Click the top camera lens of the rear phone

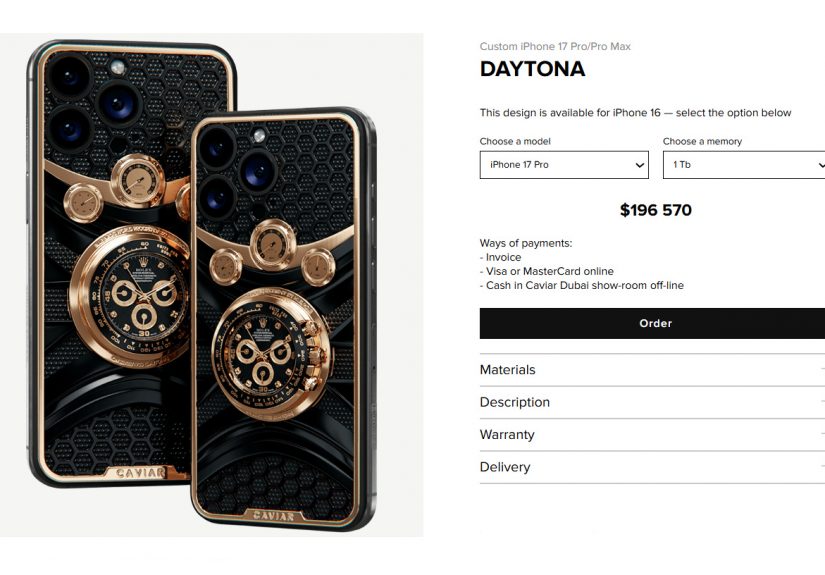69,77
